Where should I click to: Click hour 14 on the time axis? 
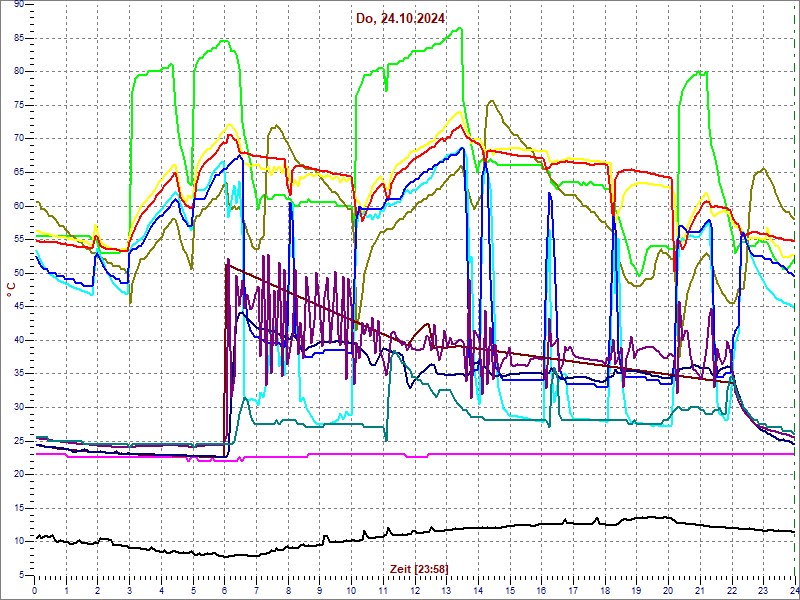(x=478, y=590)
